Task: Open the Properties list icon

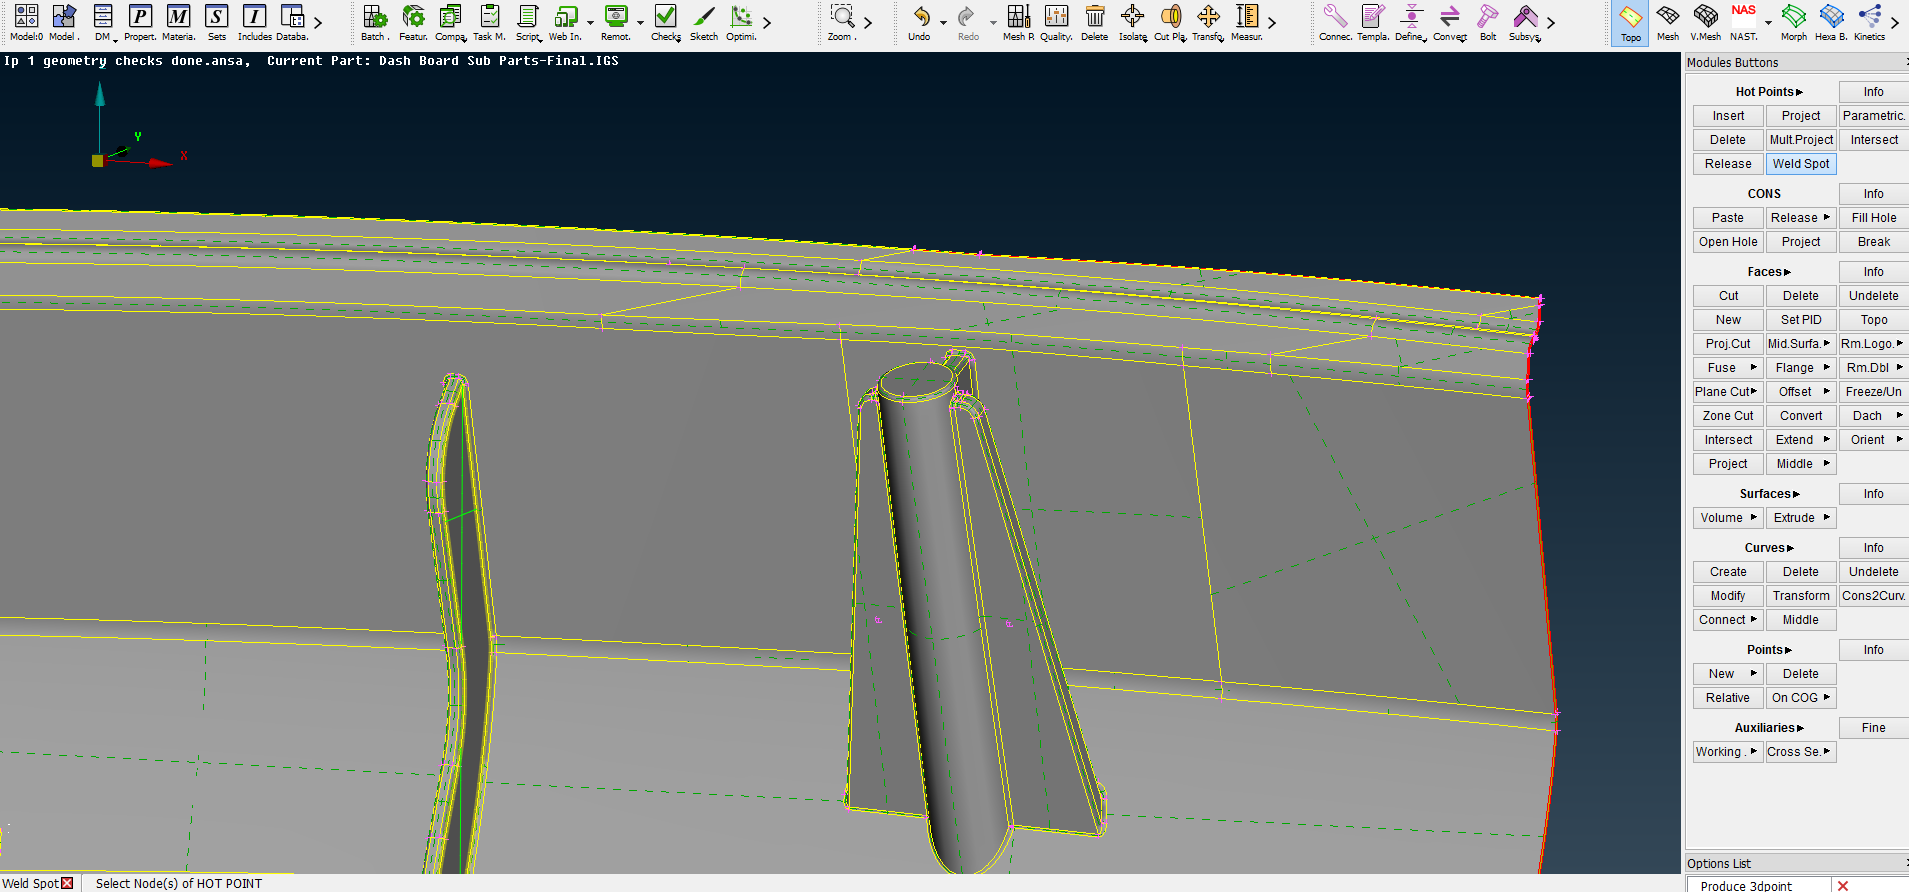Action: tap(140, 22)
